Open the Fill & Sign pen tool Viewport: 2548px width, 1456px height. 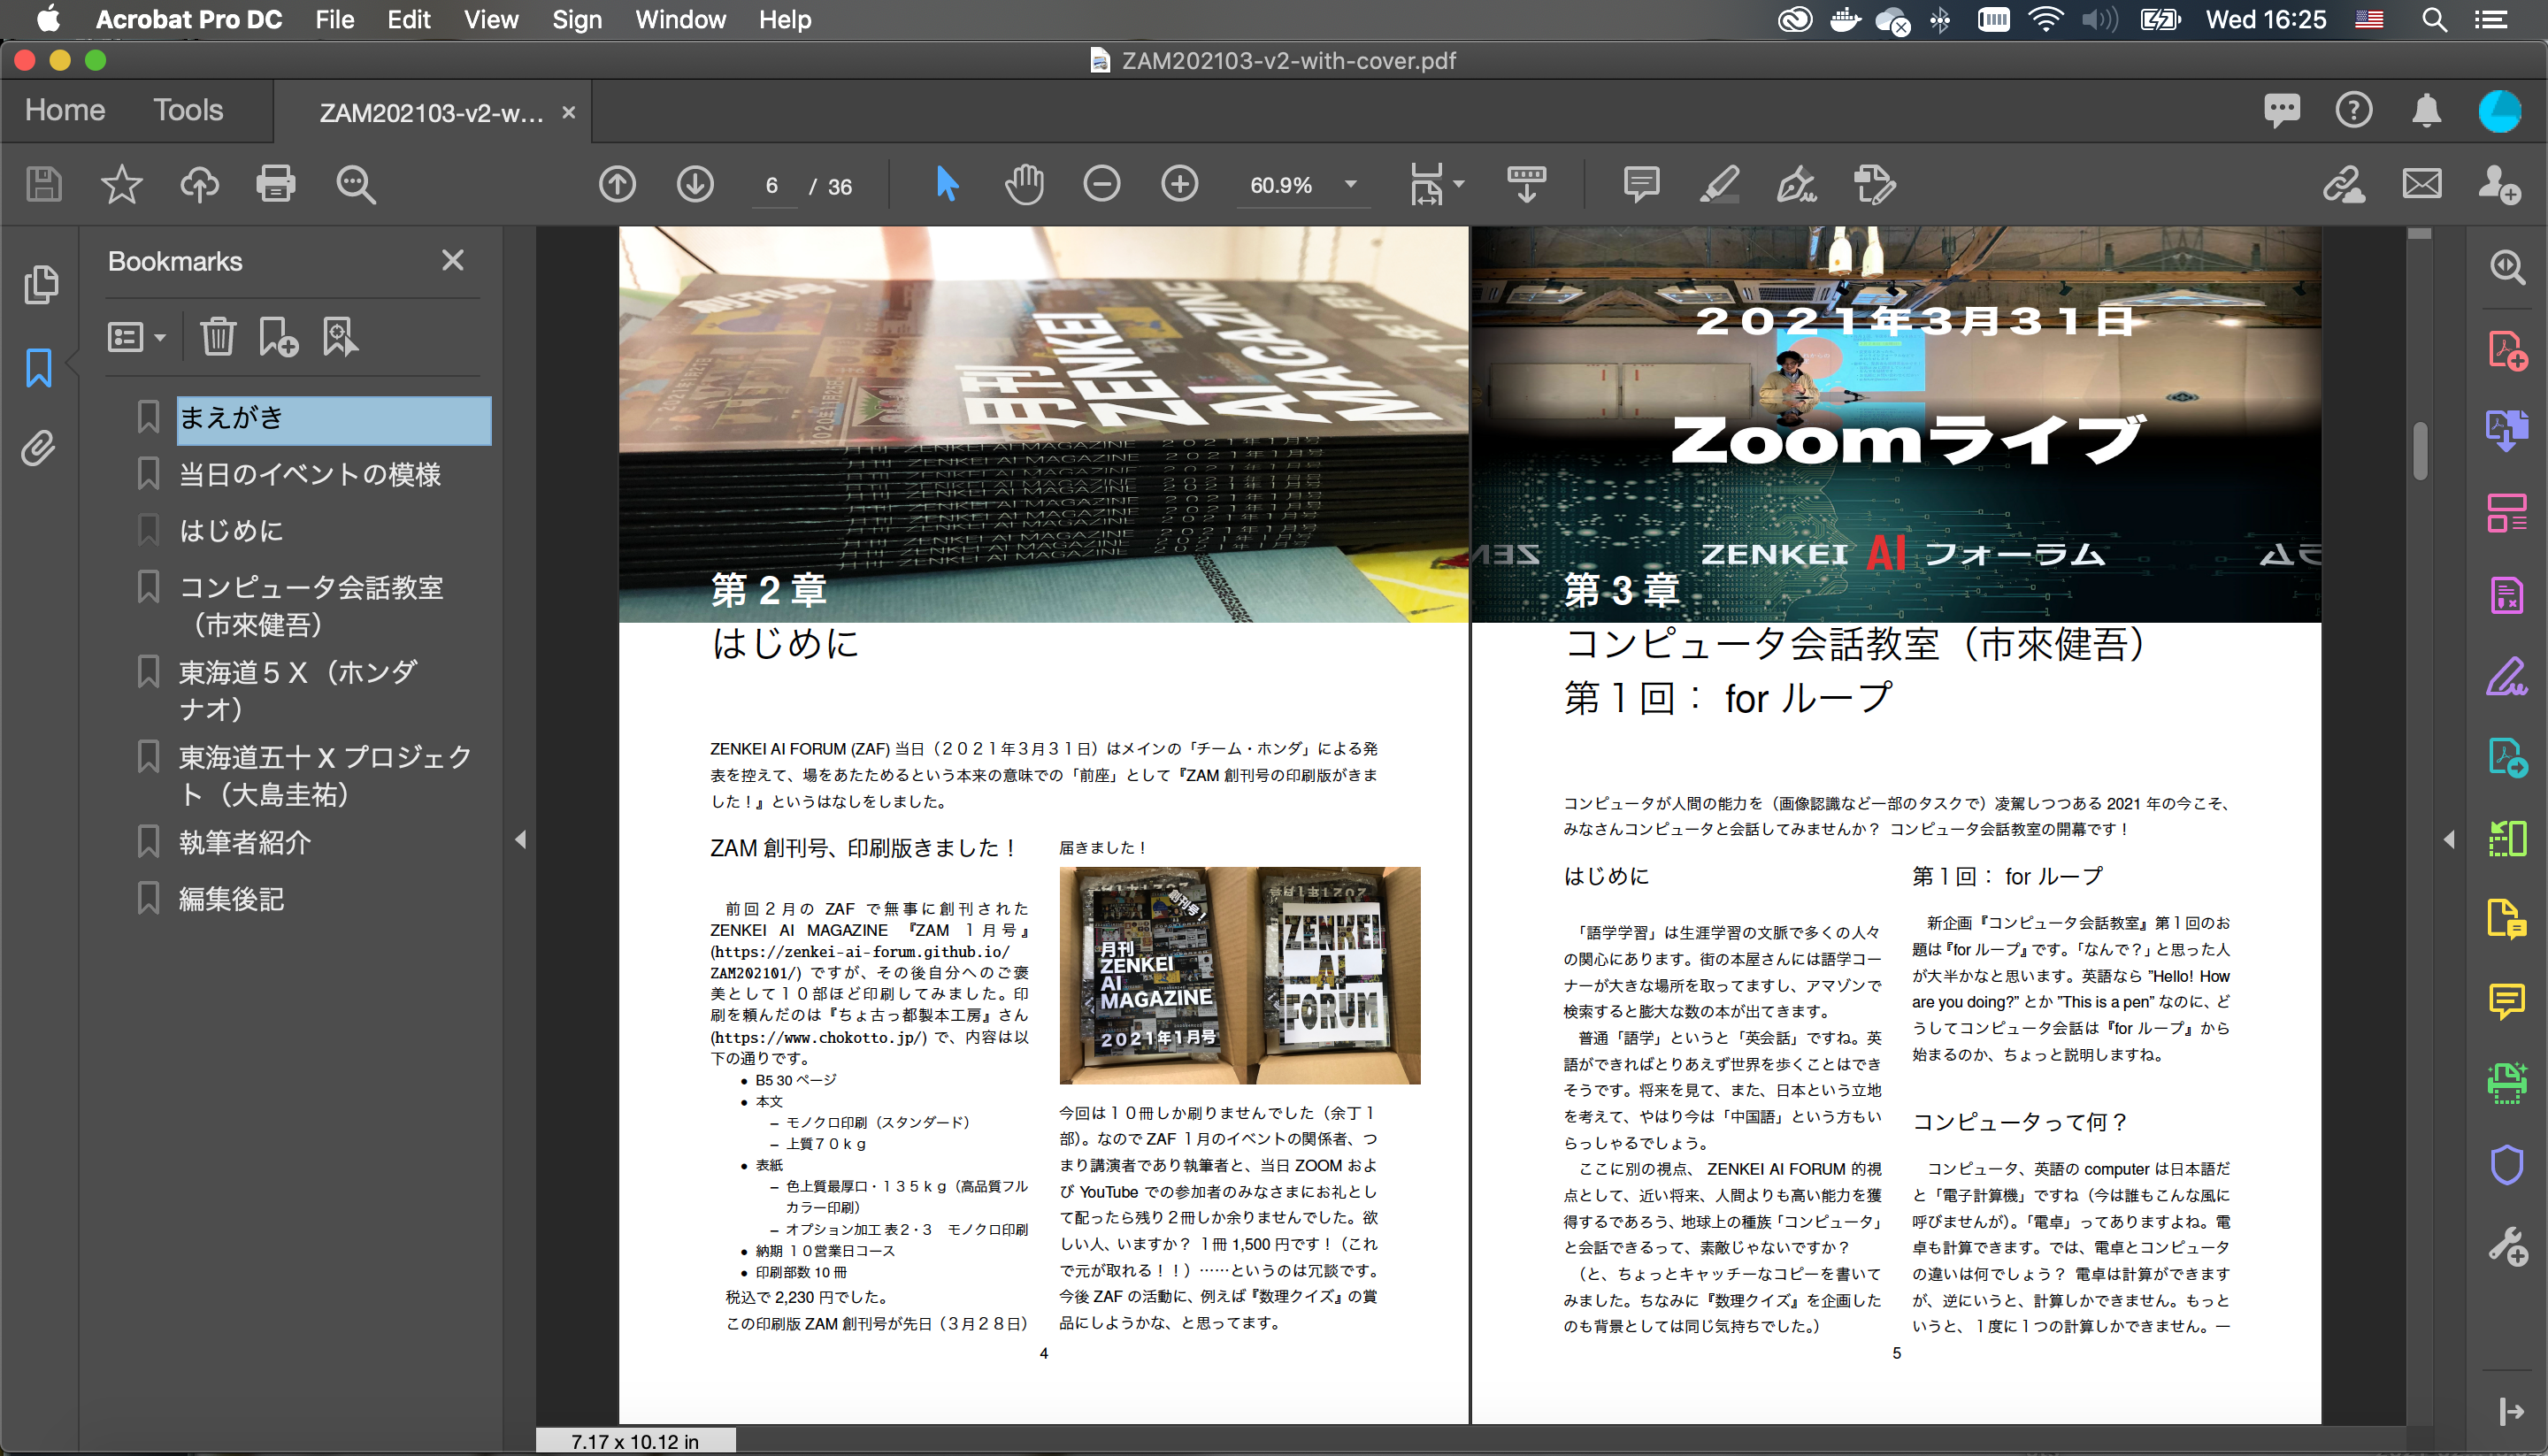click(1796, 185)
